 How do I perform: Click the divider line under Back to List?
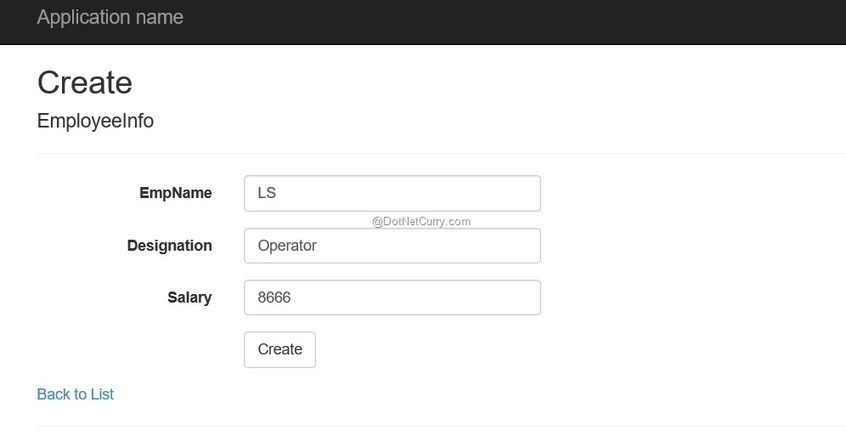[440, 426]
